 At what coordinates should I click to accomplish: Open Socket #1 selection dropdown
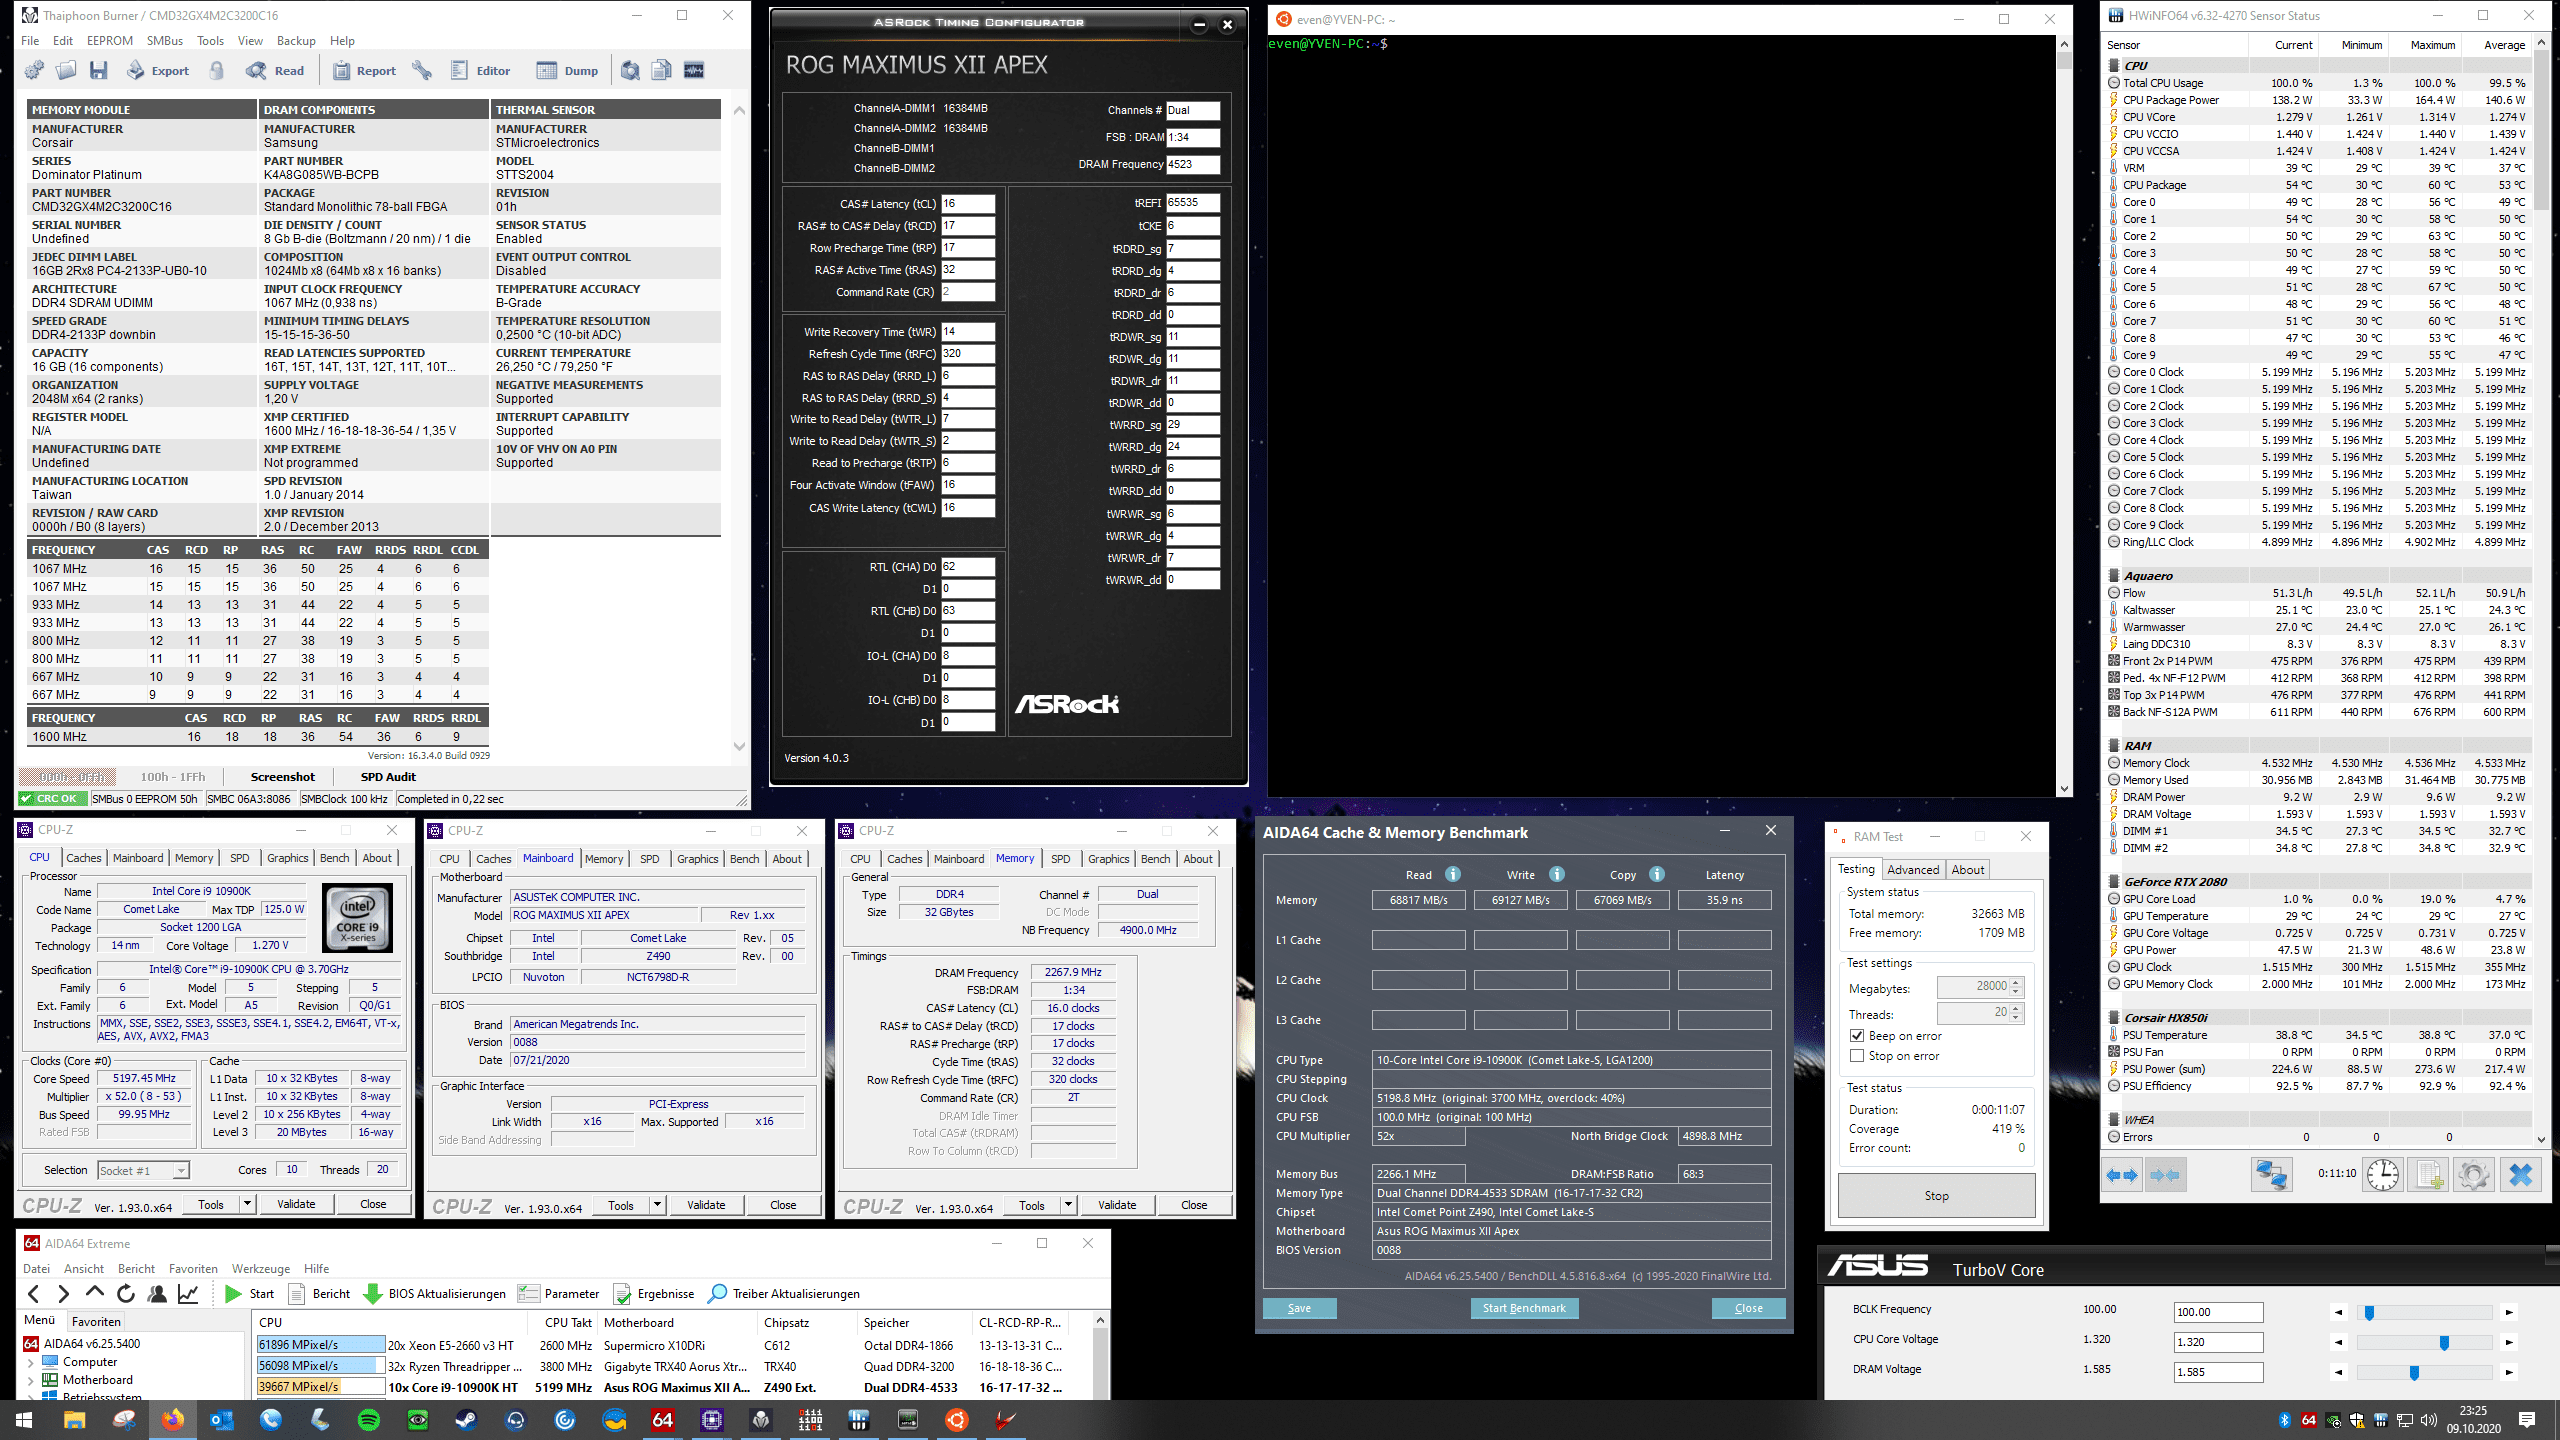coord(181,1170)
